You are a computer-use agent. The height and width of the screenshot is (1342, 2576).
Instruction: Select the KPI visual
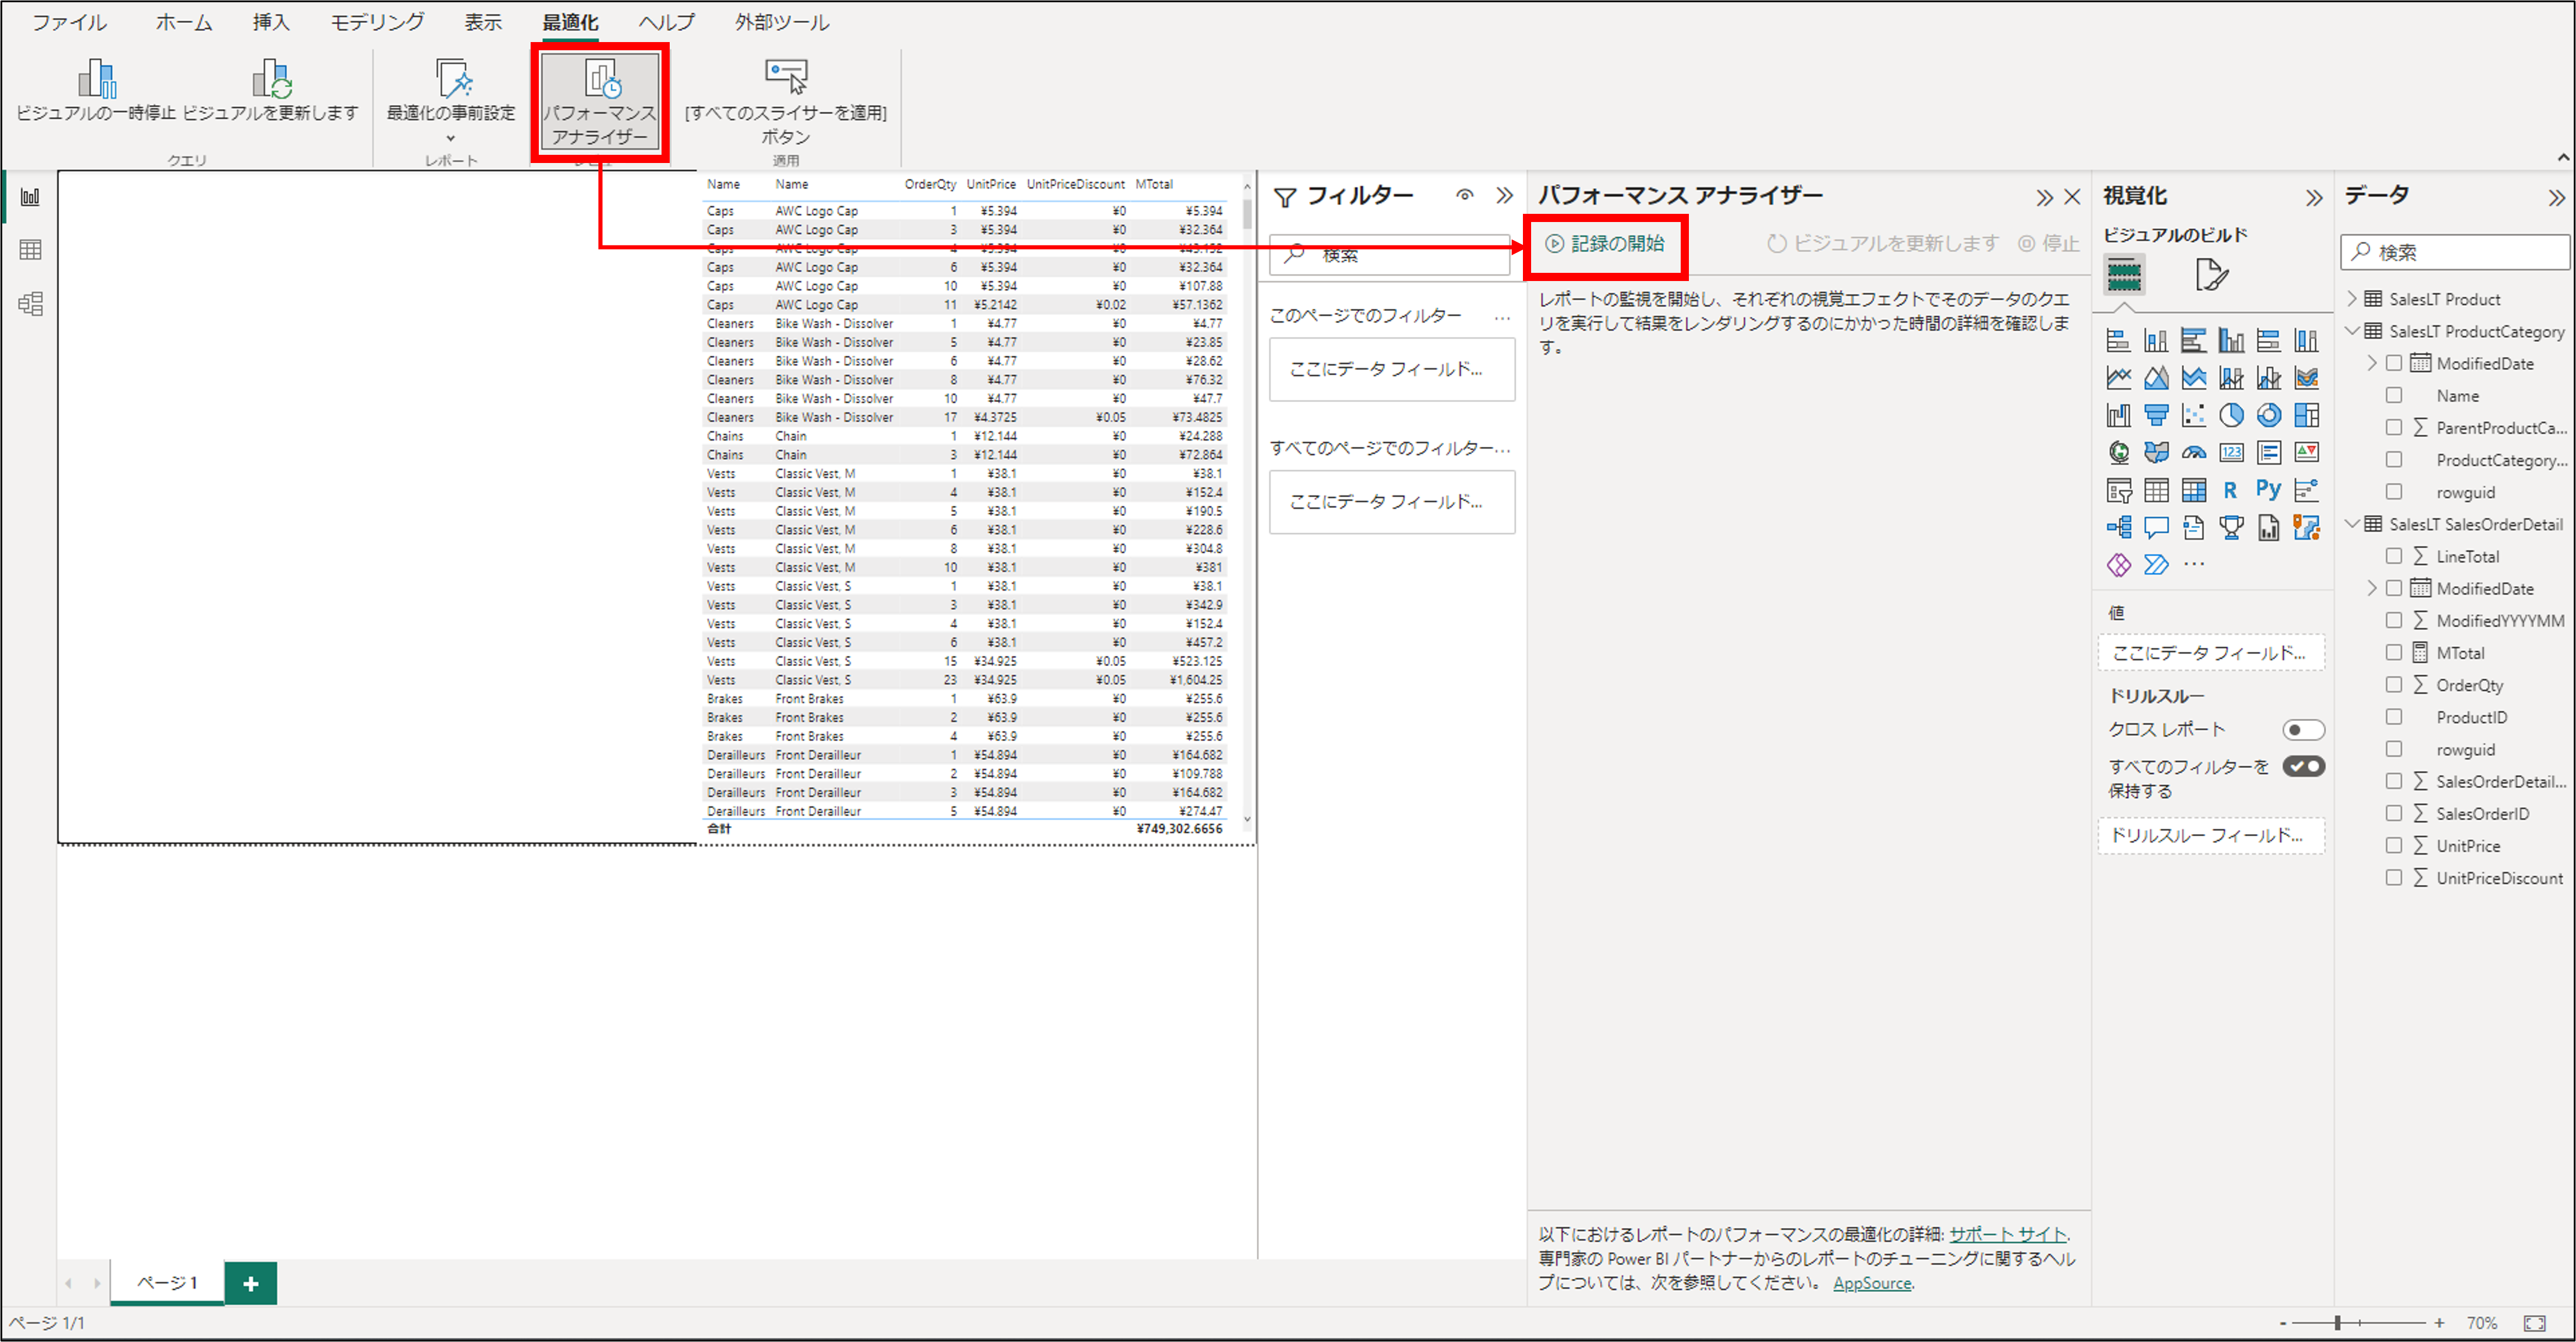[x=2307, y=452]
